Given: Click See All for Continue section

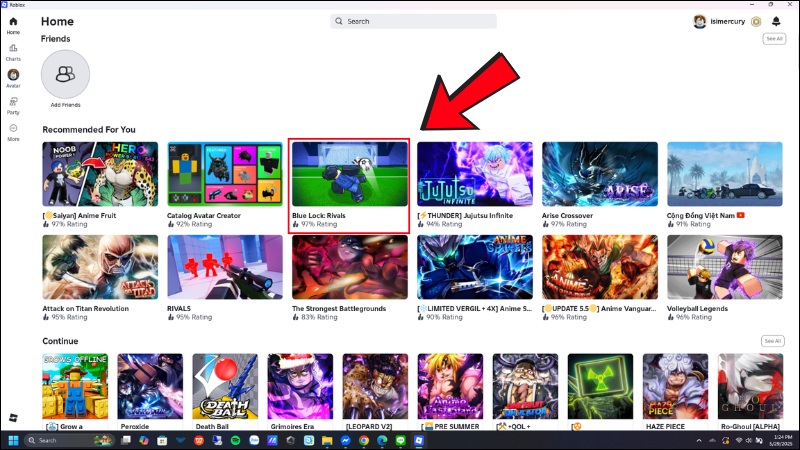Looking at the screenshot, I should [x=773, y=341].
